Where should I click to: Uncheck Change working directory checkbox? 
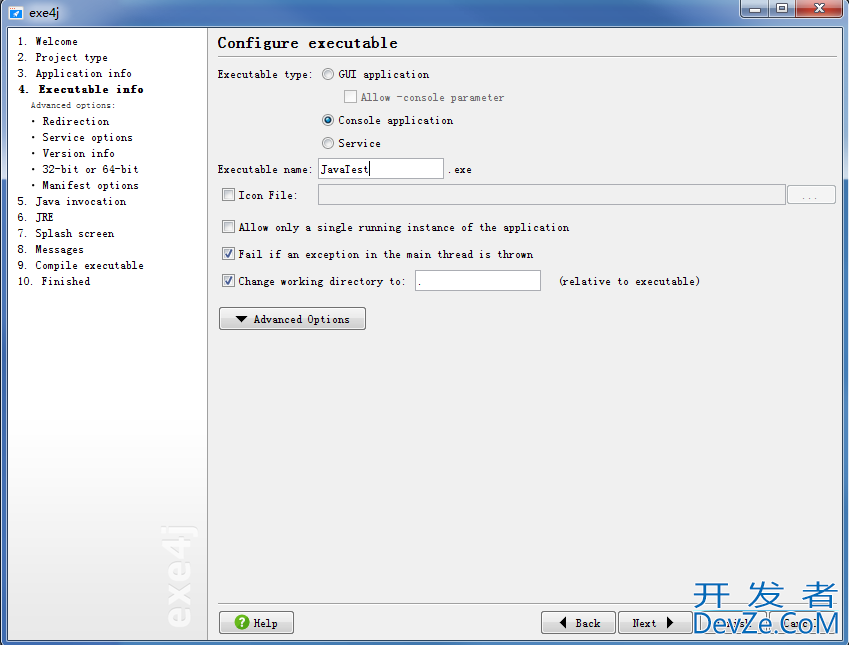(228, 281)
